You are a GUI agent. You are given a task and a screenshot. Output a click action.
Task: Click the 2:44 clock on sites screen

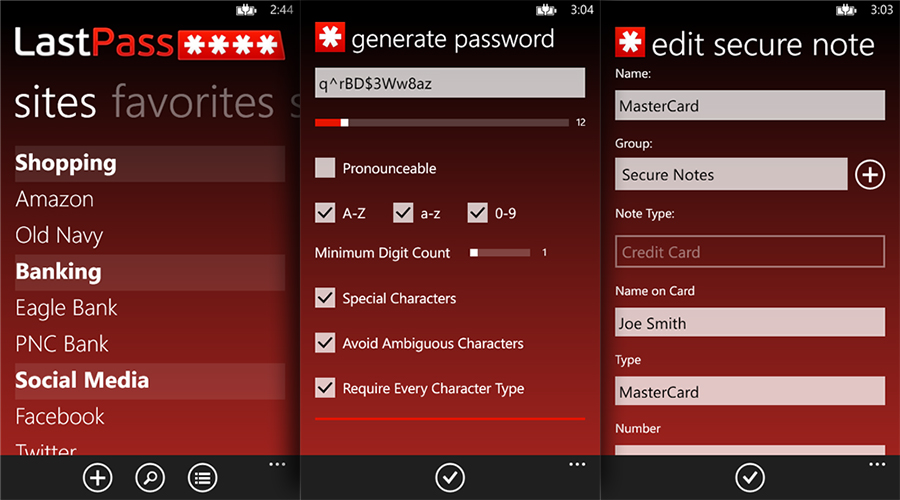pyautogui.click(x=282, y=10)
